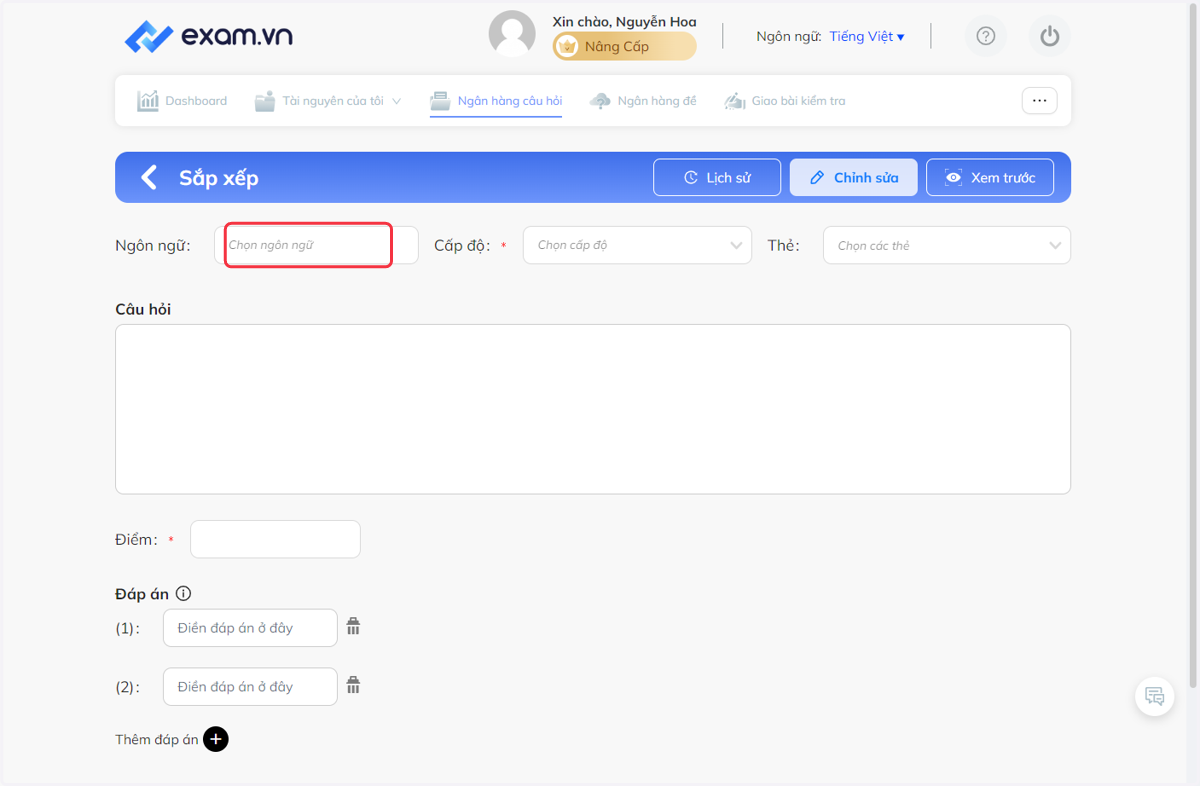Go to the Dashboard tab

coord(182,101)
